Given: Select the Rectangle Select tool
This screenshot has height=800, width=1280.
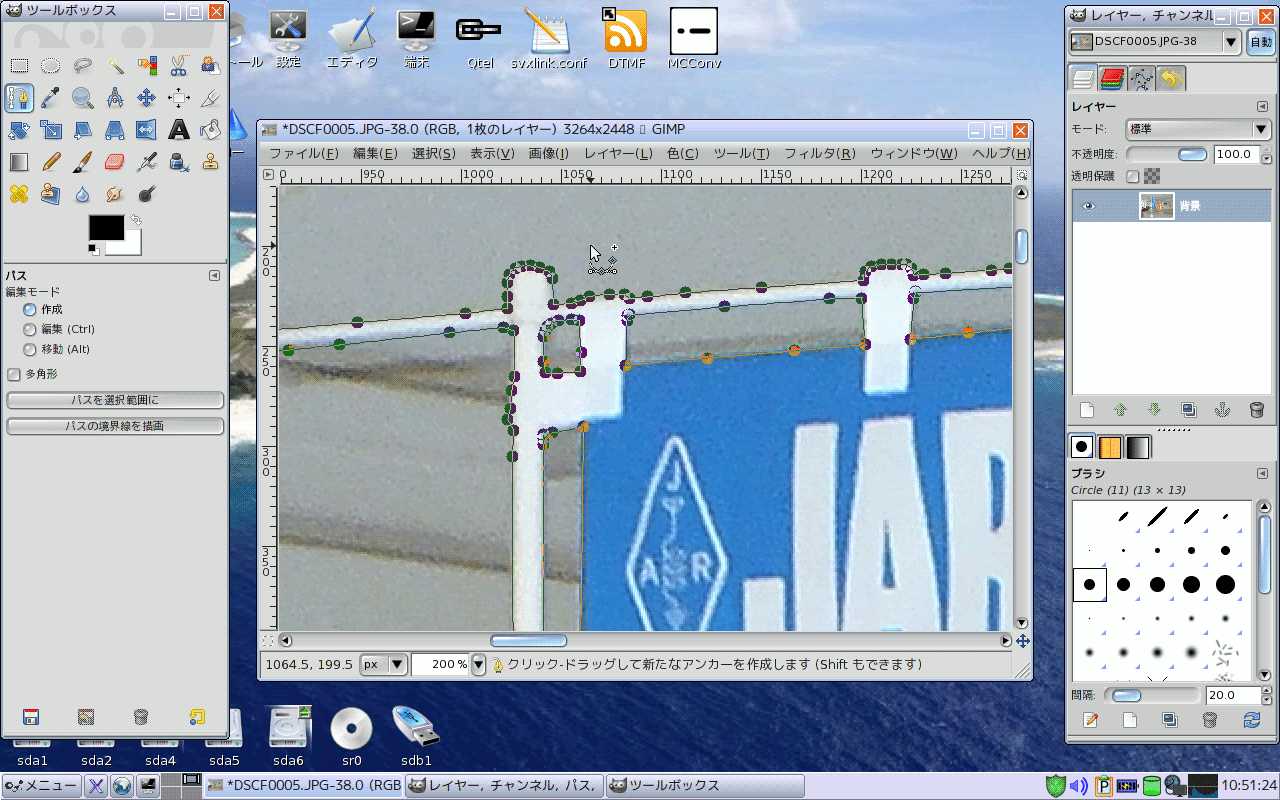Looking at the screenshot, I should pyautogui.click(x=19, y=66).
